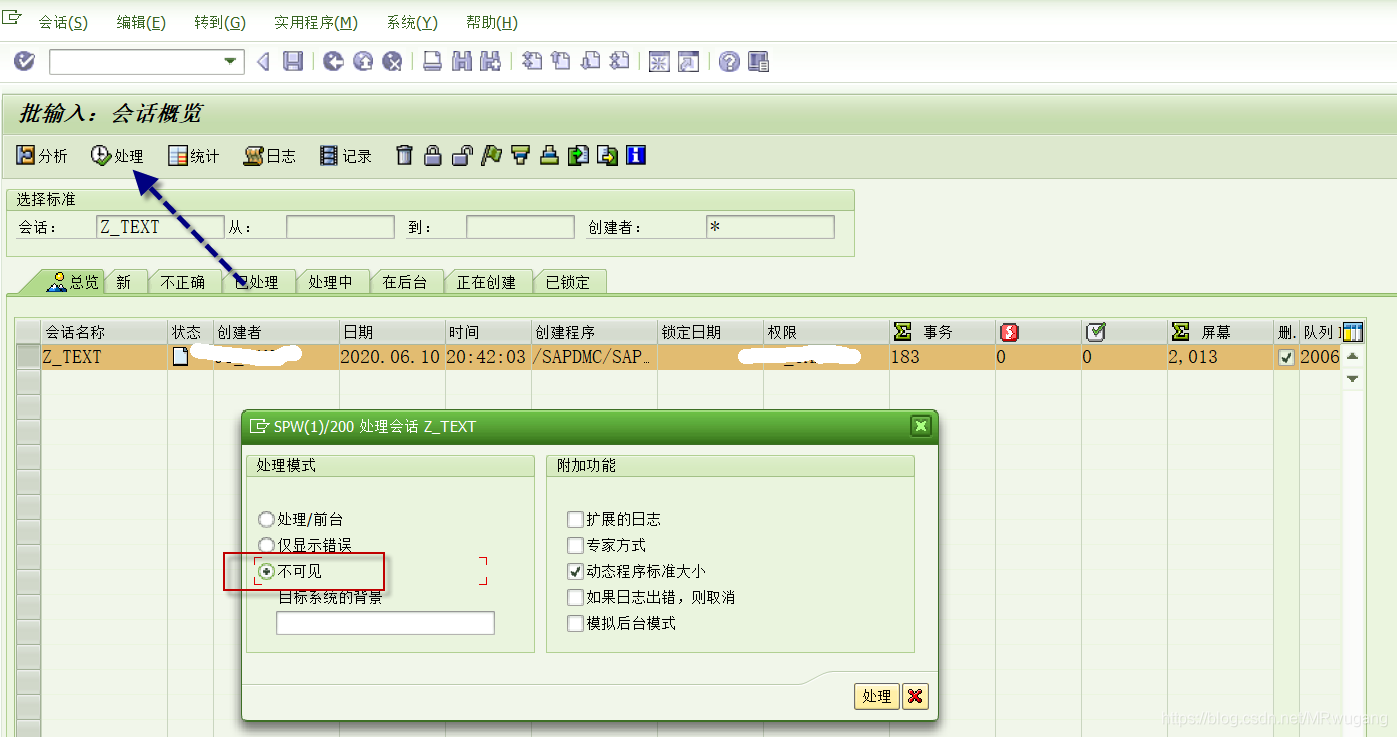Click the 分析 (Analysis) toolbar button
The height and width of the screenshot is (737, 1397).
click(x=42, y=155)
